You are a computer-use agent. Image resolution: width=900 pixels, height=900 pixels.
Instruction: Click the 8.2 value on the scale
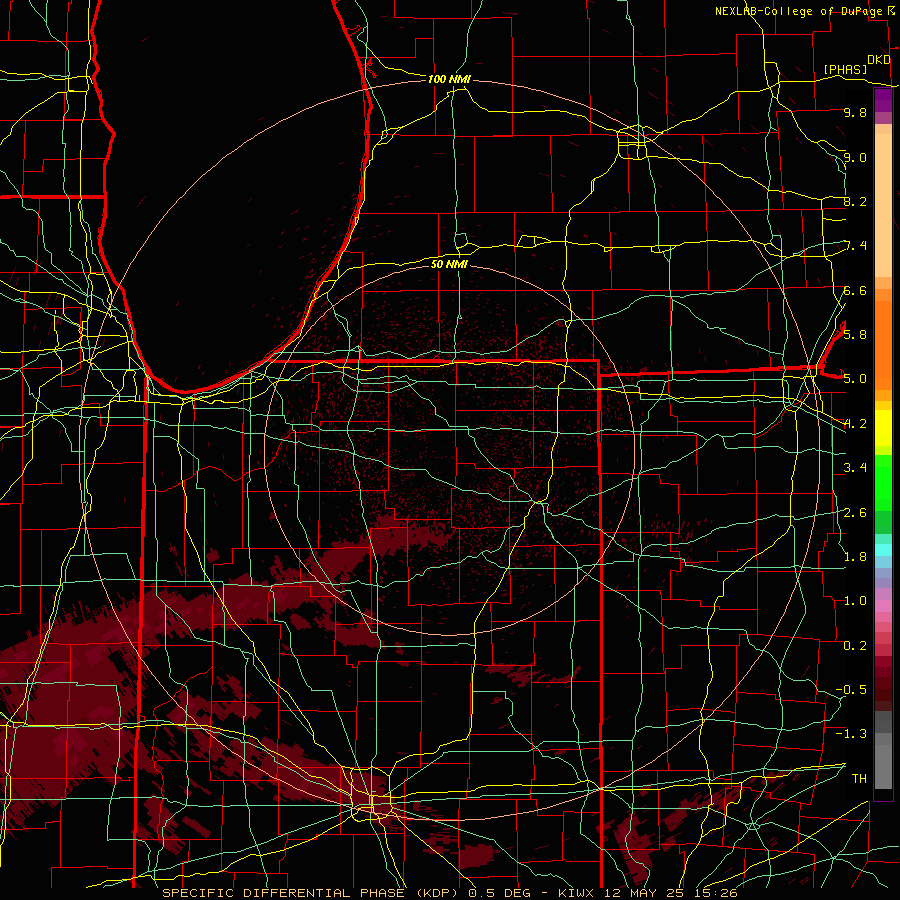click(855, 201)
